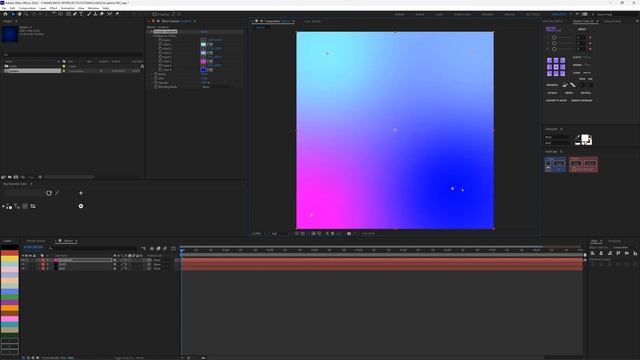This screenshot has width=640, height=360.
Task: Toggle the Opacity stopwatch in Effect Controls
Action: coord(156,82)
